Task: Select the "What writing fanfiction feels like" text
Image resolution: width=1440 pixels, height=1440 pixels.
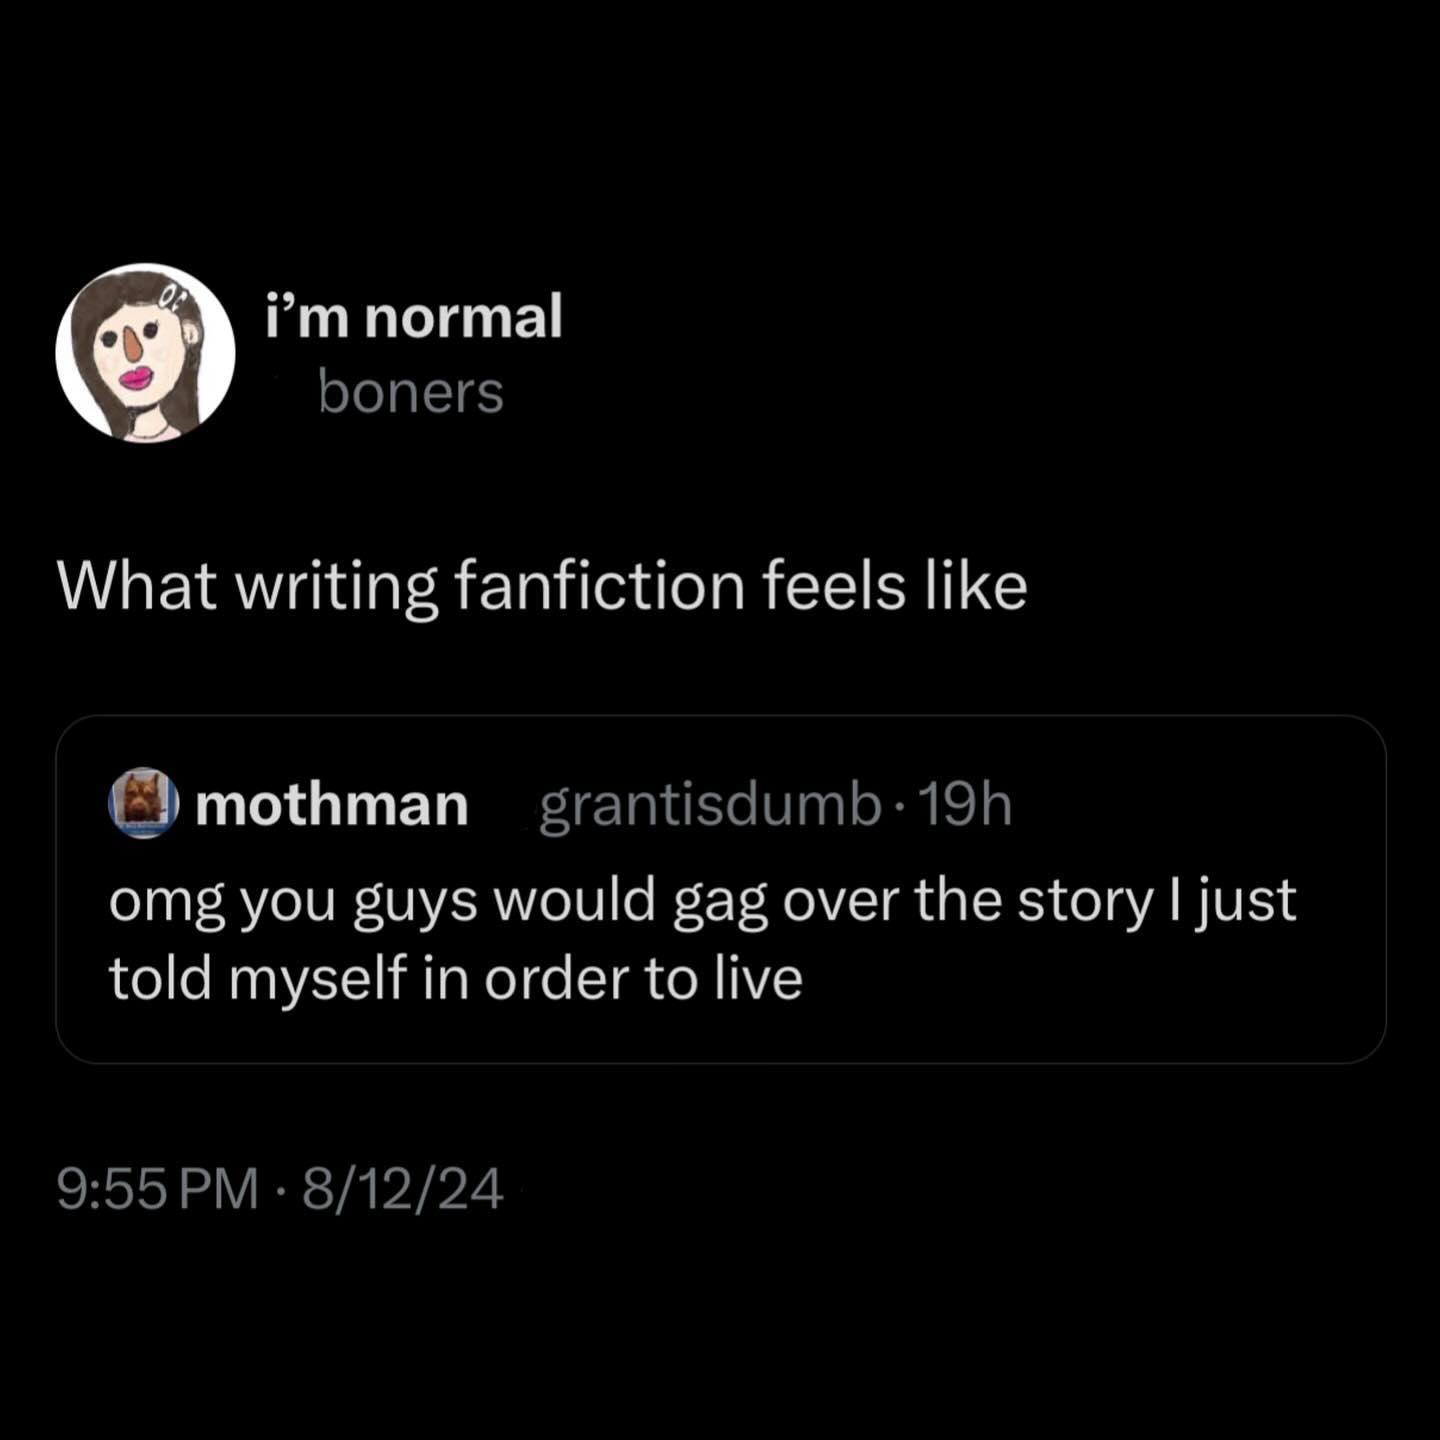Action: pos(542,586)
